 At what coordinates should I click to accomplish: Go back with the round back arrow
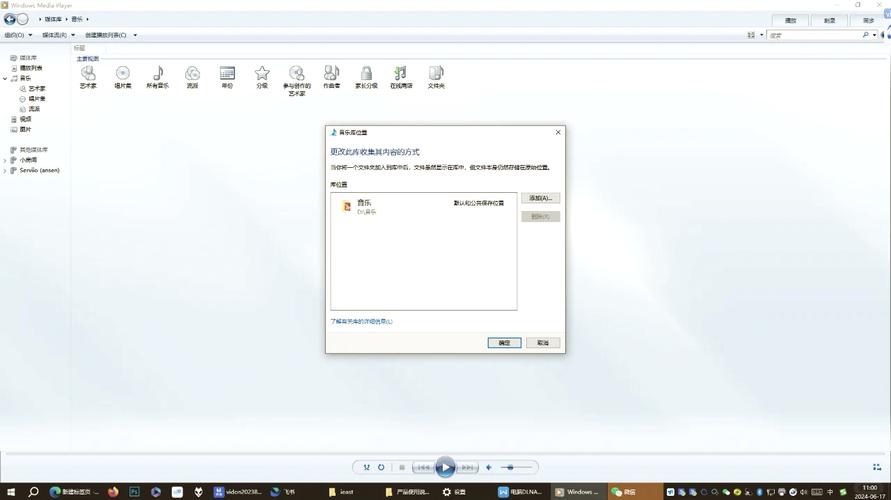pyautogui.click(x=10, y=19)
